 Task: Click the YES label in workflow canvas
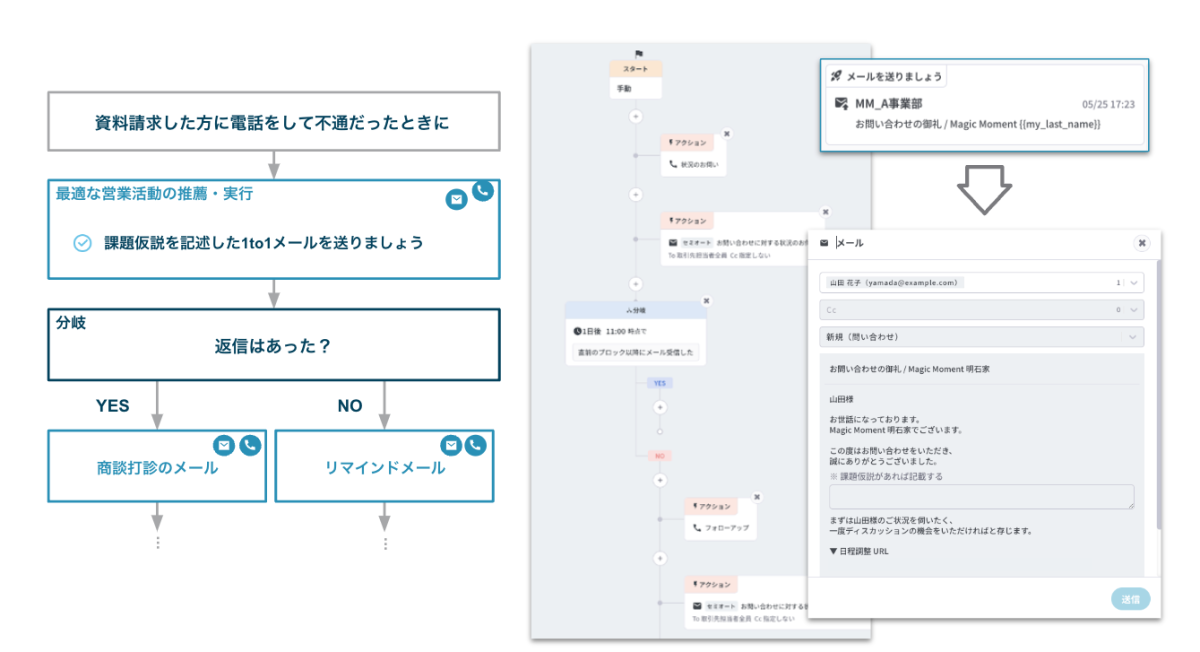658,383
